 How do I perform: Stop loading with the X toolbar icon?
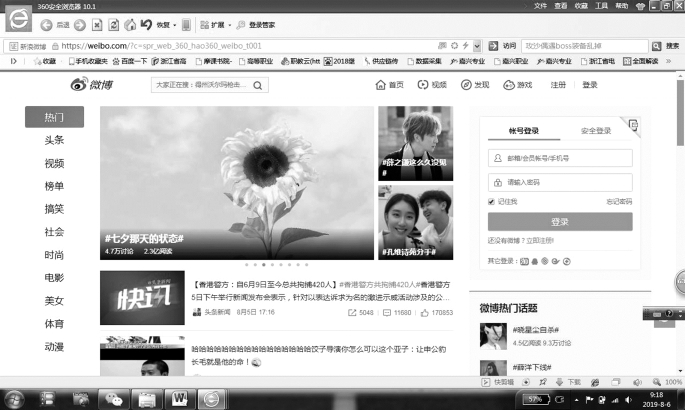point(97,25)
